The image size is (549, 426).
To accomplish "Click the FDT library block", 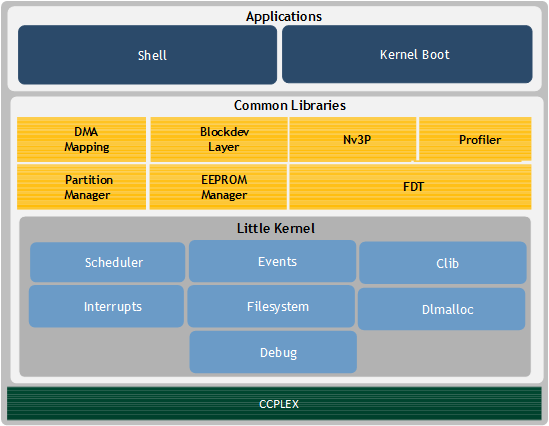I will pos(410,187).
